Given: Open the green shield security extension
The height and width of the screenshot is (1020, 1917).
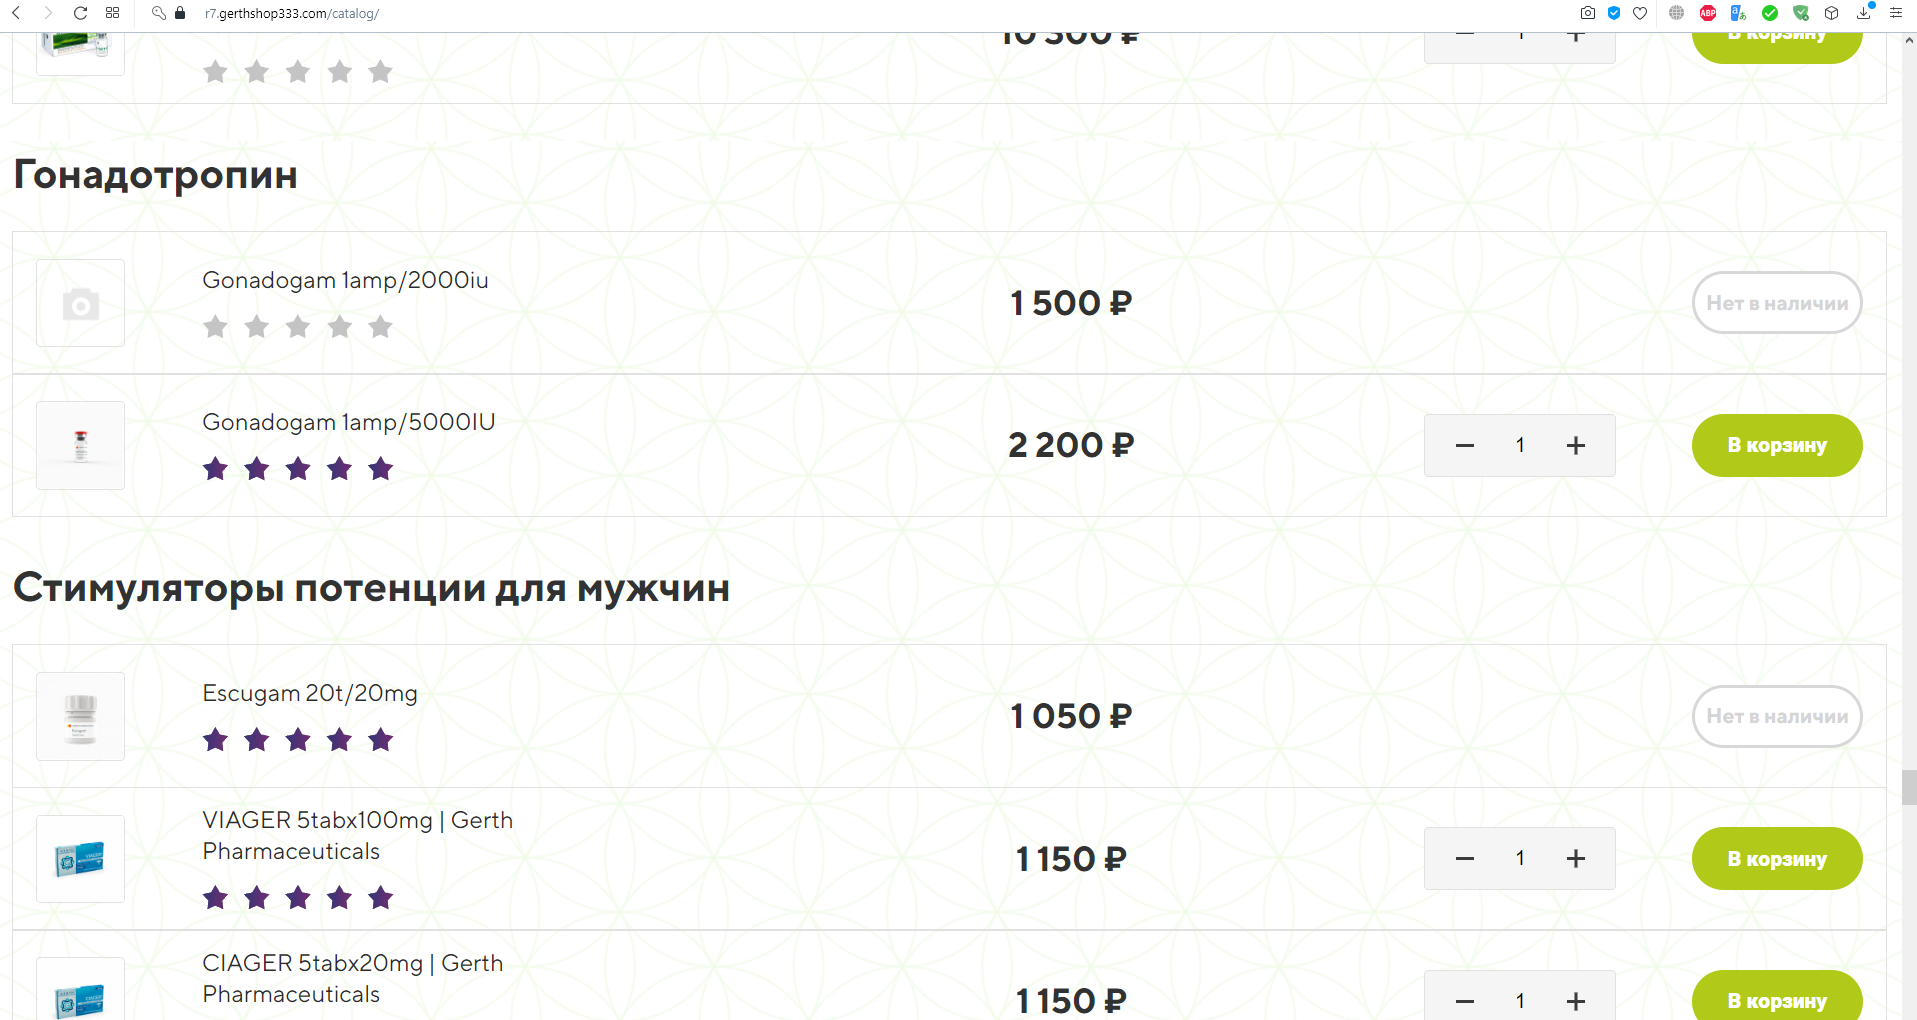Looking at the screenshot, I should point(1801,13).
